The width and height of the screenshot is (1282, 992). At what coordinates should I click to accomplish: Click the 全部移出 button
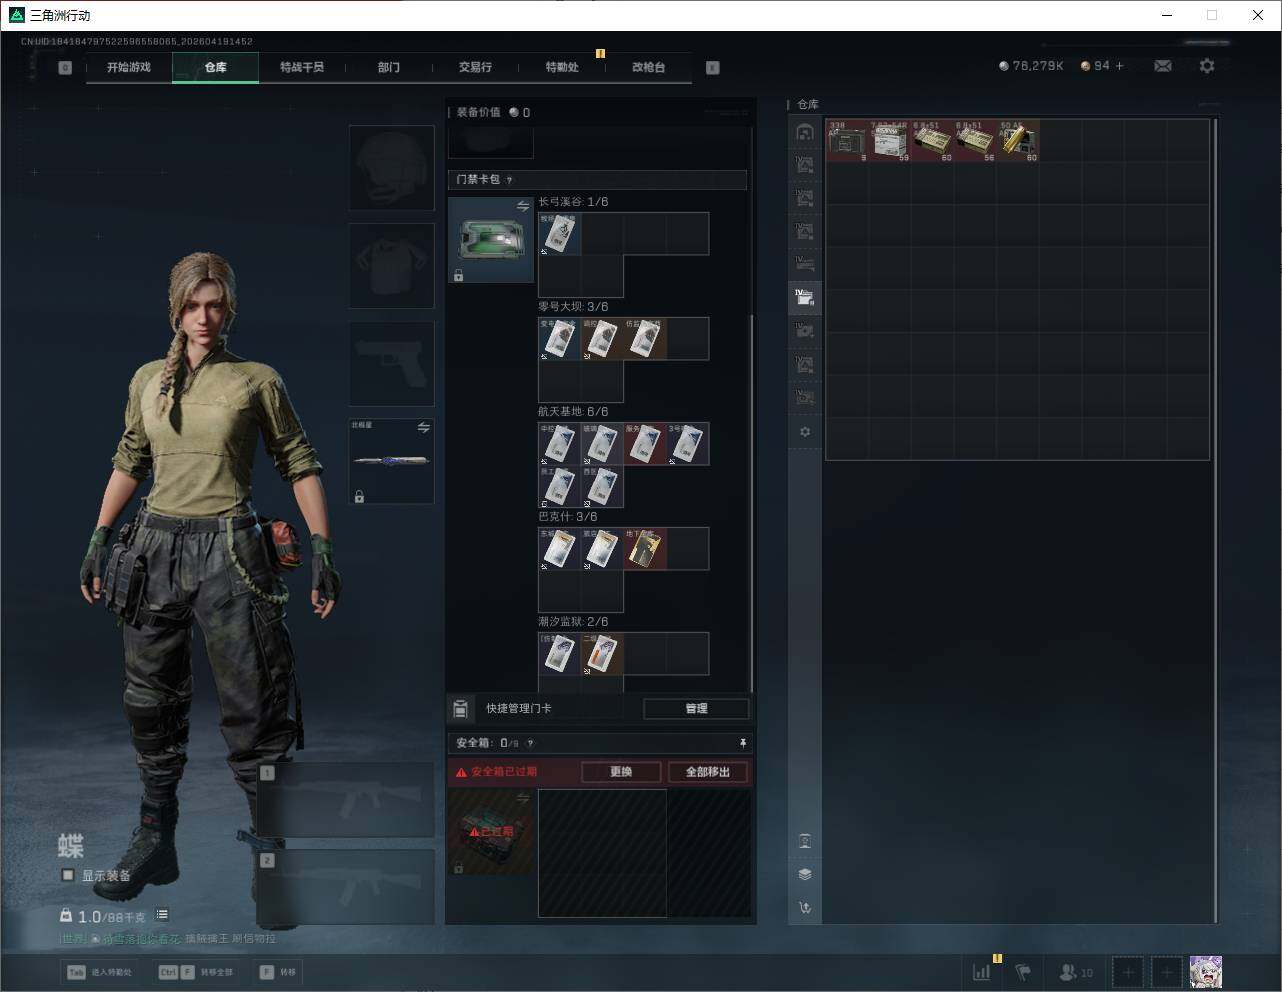pos(708,772)
